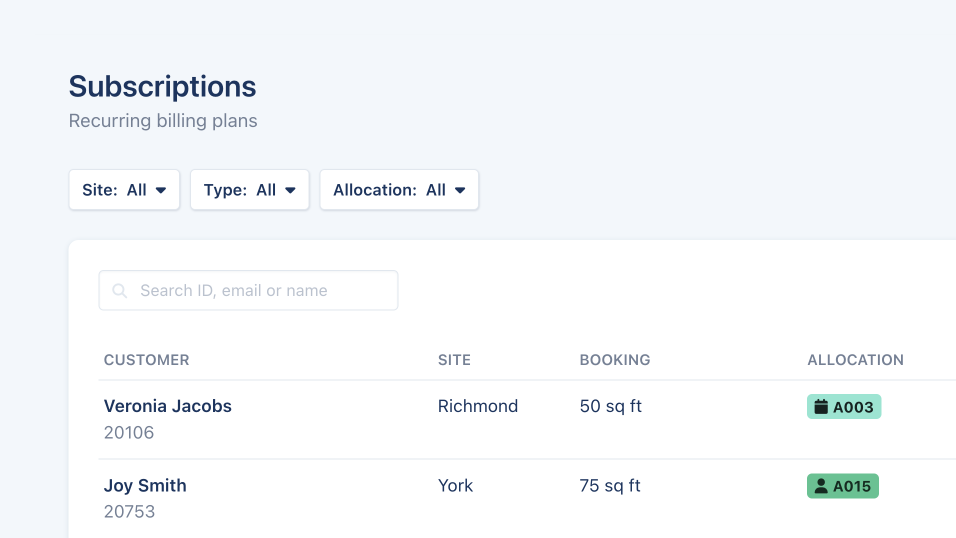This screenshot has width=956, height=538.
Task: Select the A015 allocation badge
Action: pos(843,486)
